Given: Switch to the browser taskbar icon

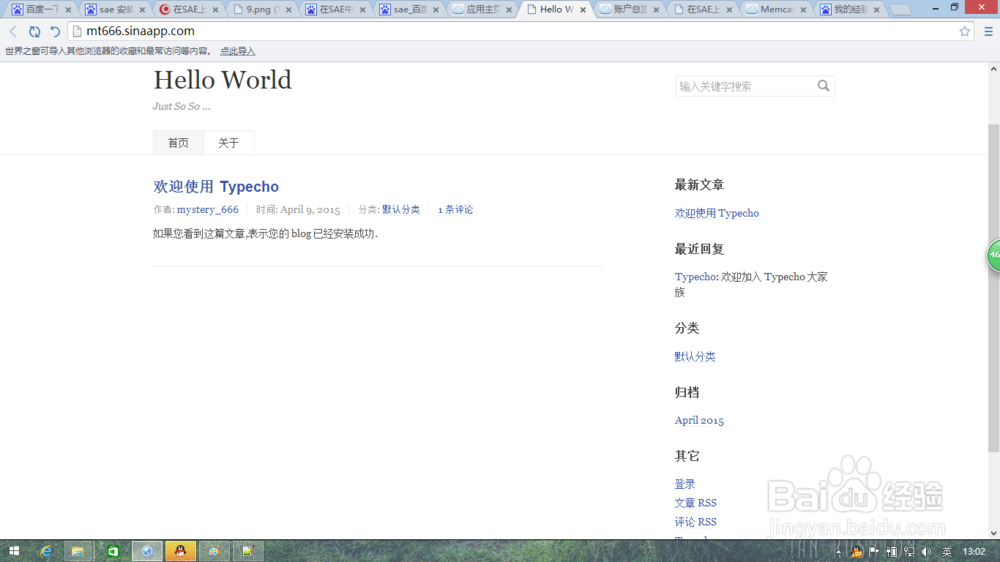Looking at the screenshot, I should (x=147, y=551).
